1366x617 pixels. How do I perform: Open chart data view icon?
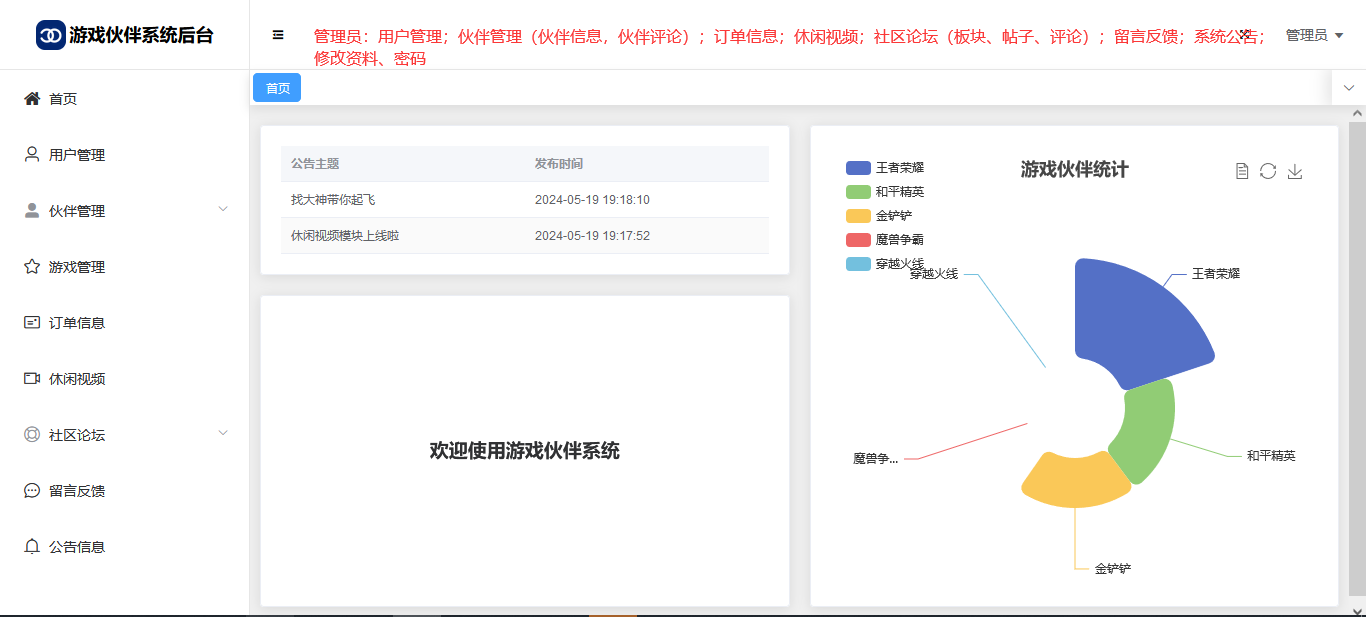[x=1242, y=171]
